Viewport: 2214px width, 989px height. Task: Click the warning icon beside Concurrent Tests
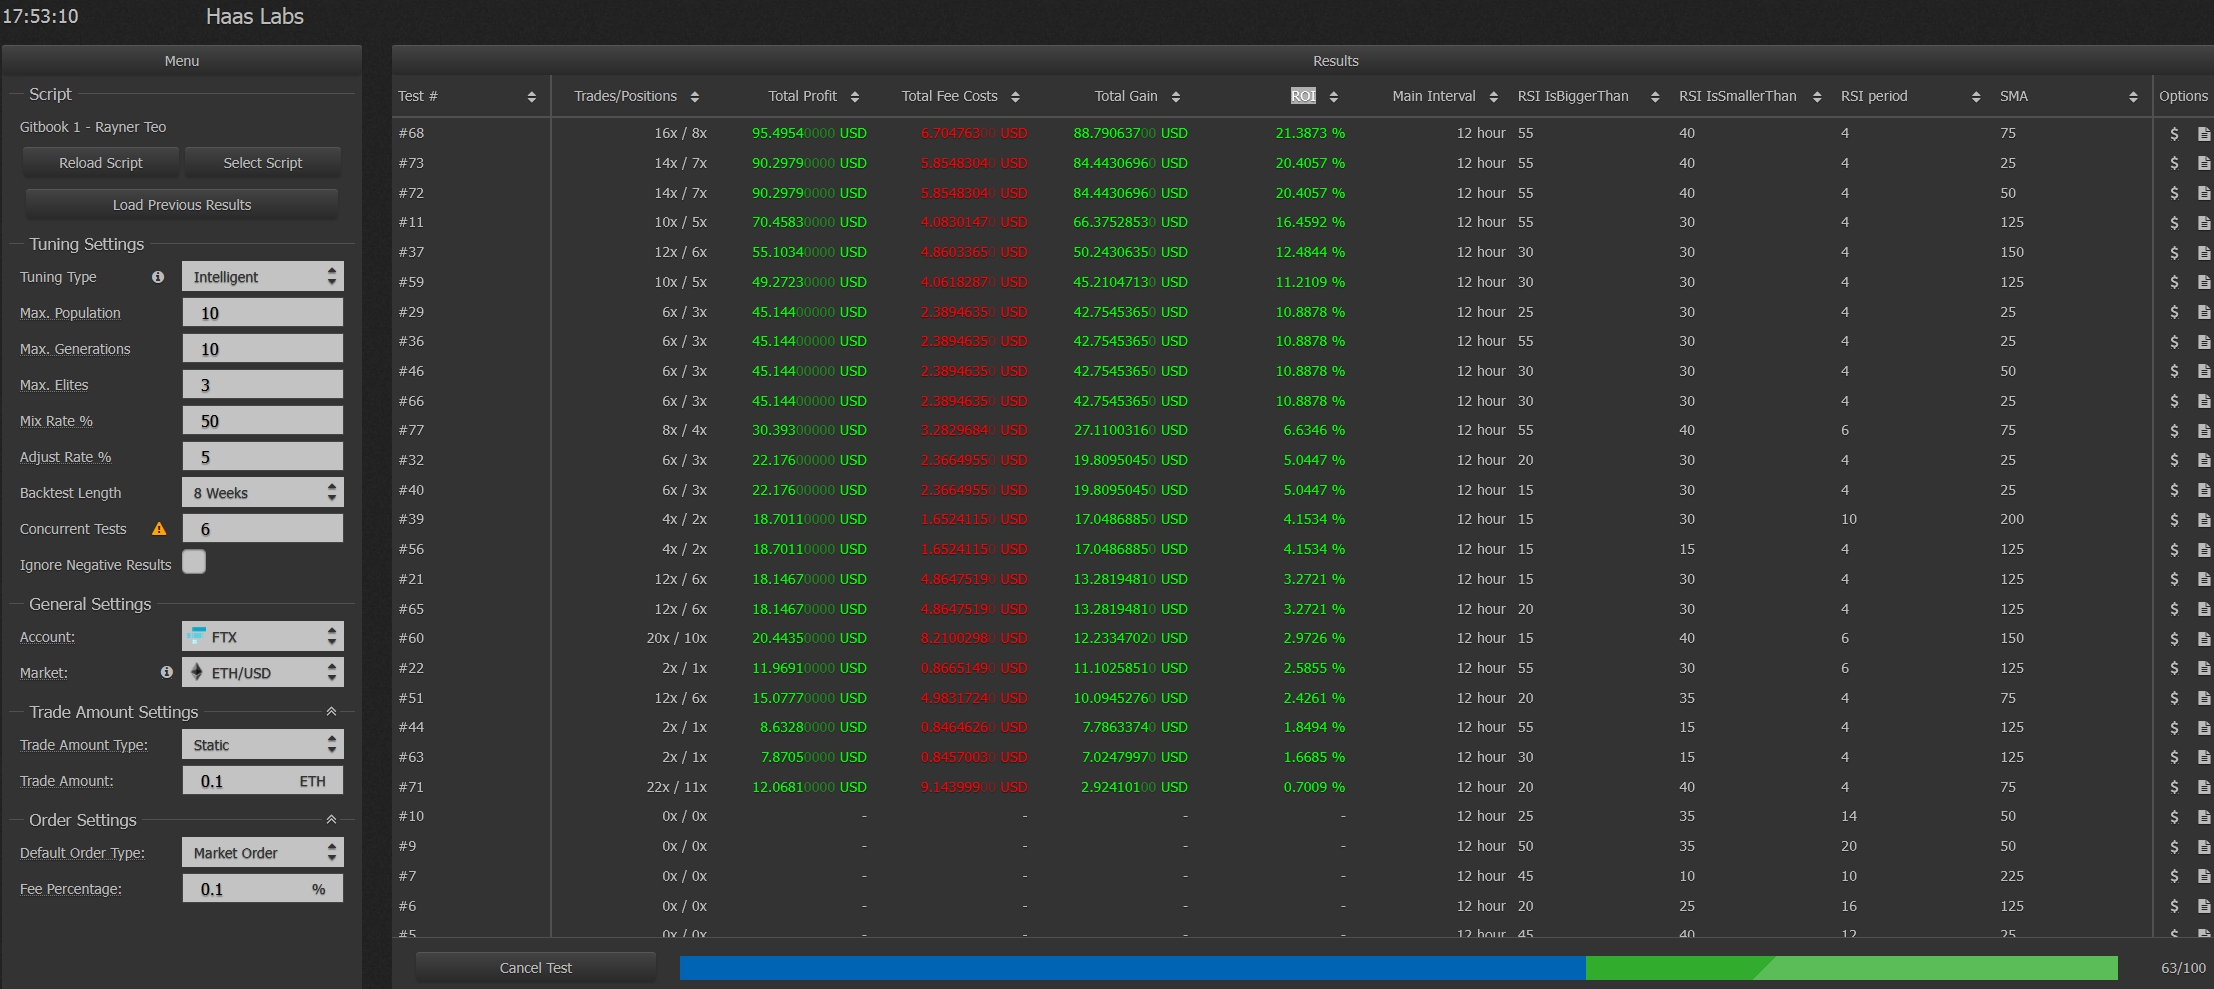click(159, 529)
